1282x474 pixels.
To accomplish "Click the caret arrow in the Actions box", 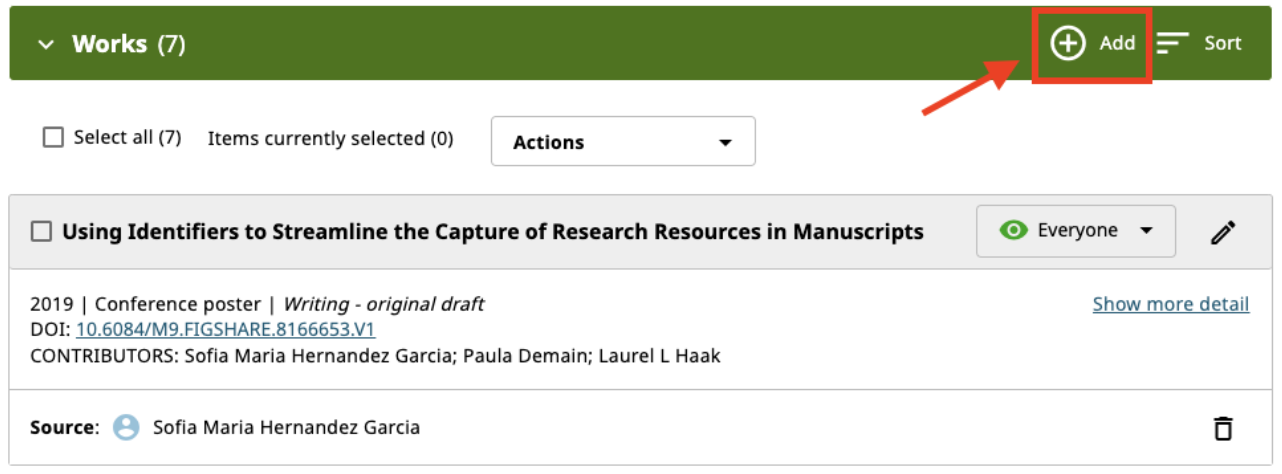I will pyautogui.click(x=725, y=143).
